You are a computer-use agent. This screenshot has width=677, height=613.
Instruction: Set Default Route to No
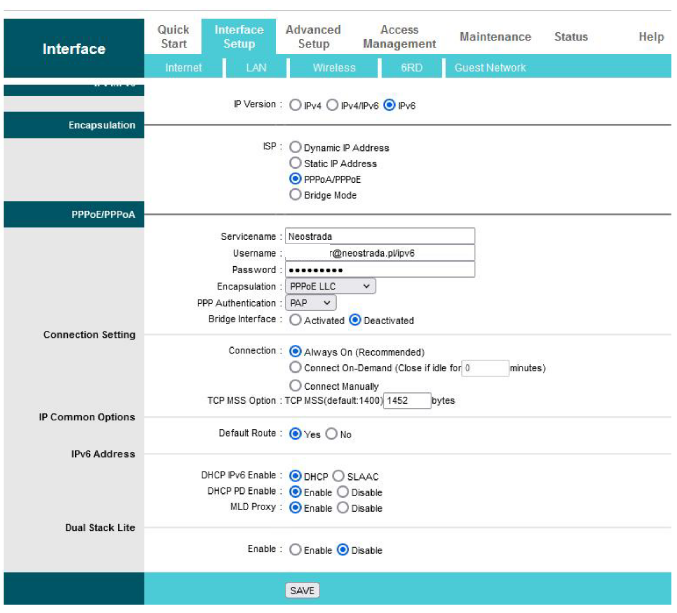point(331,434)
